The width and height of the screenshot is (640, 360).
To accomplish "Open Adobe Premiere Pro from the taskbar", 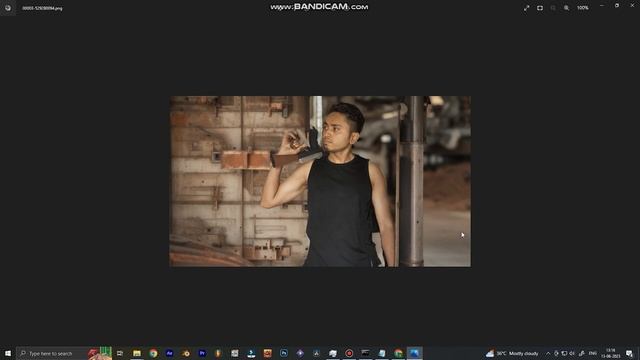I will click(202, 353).
